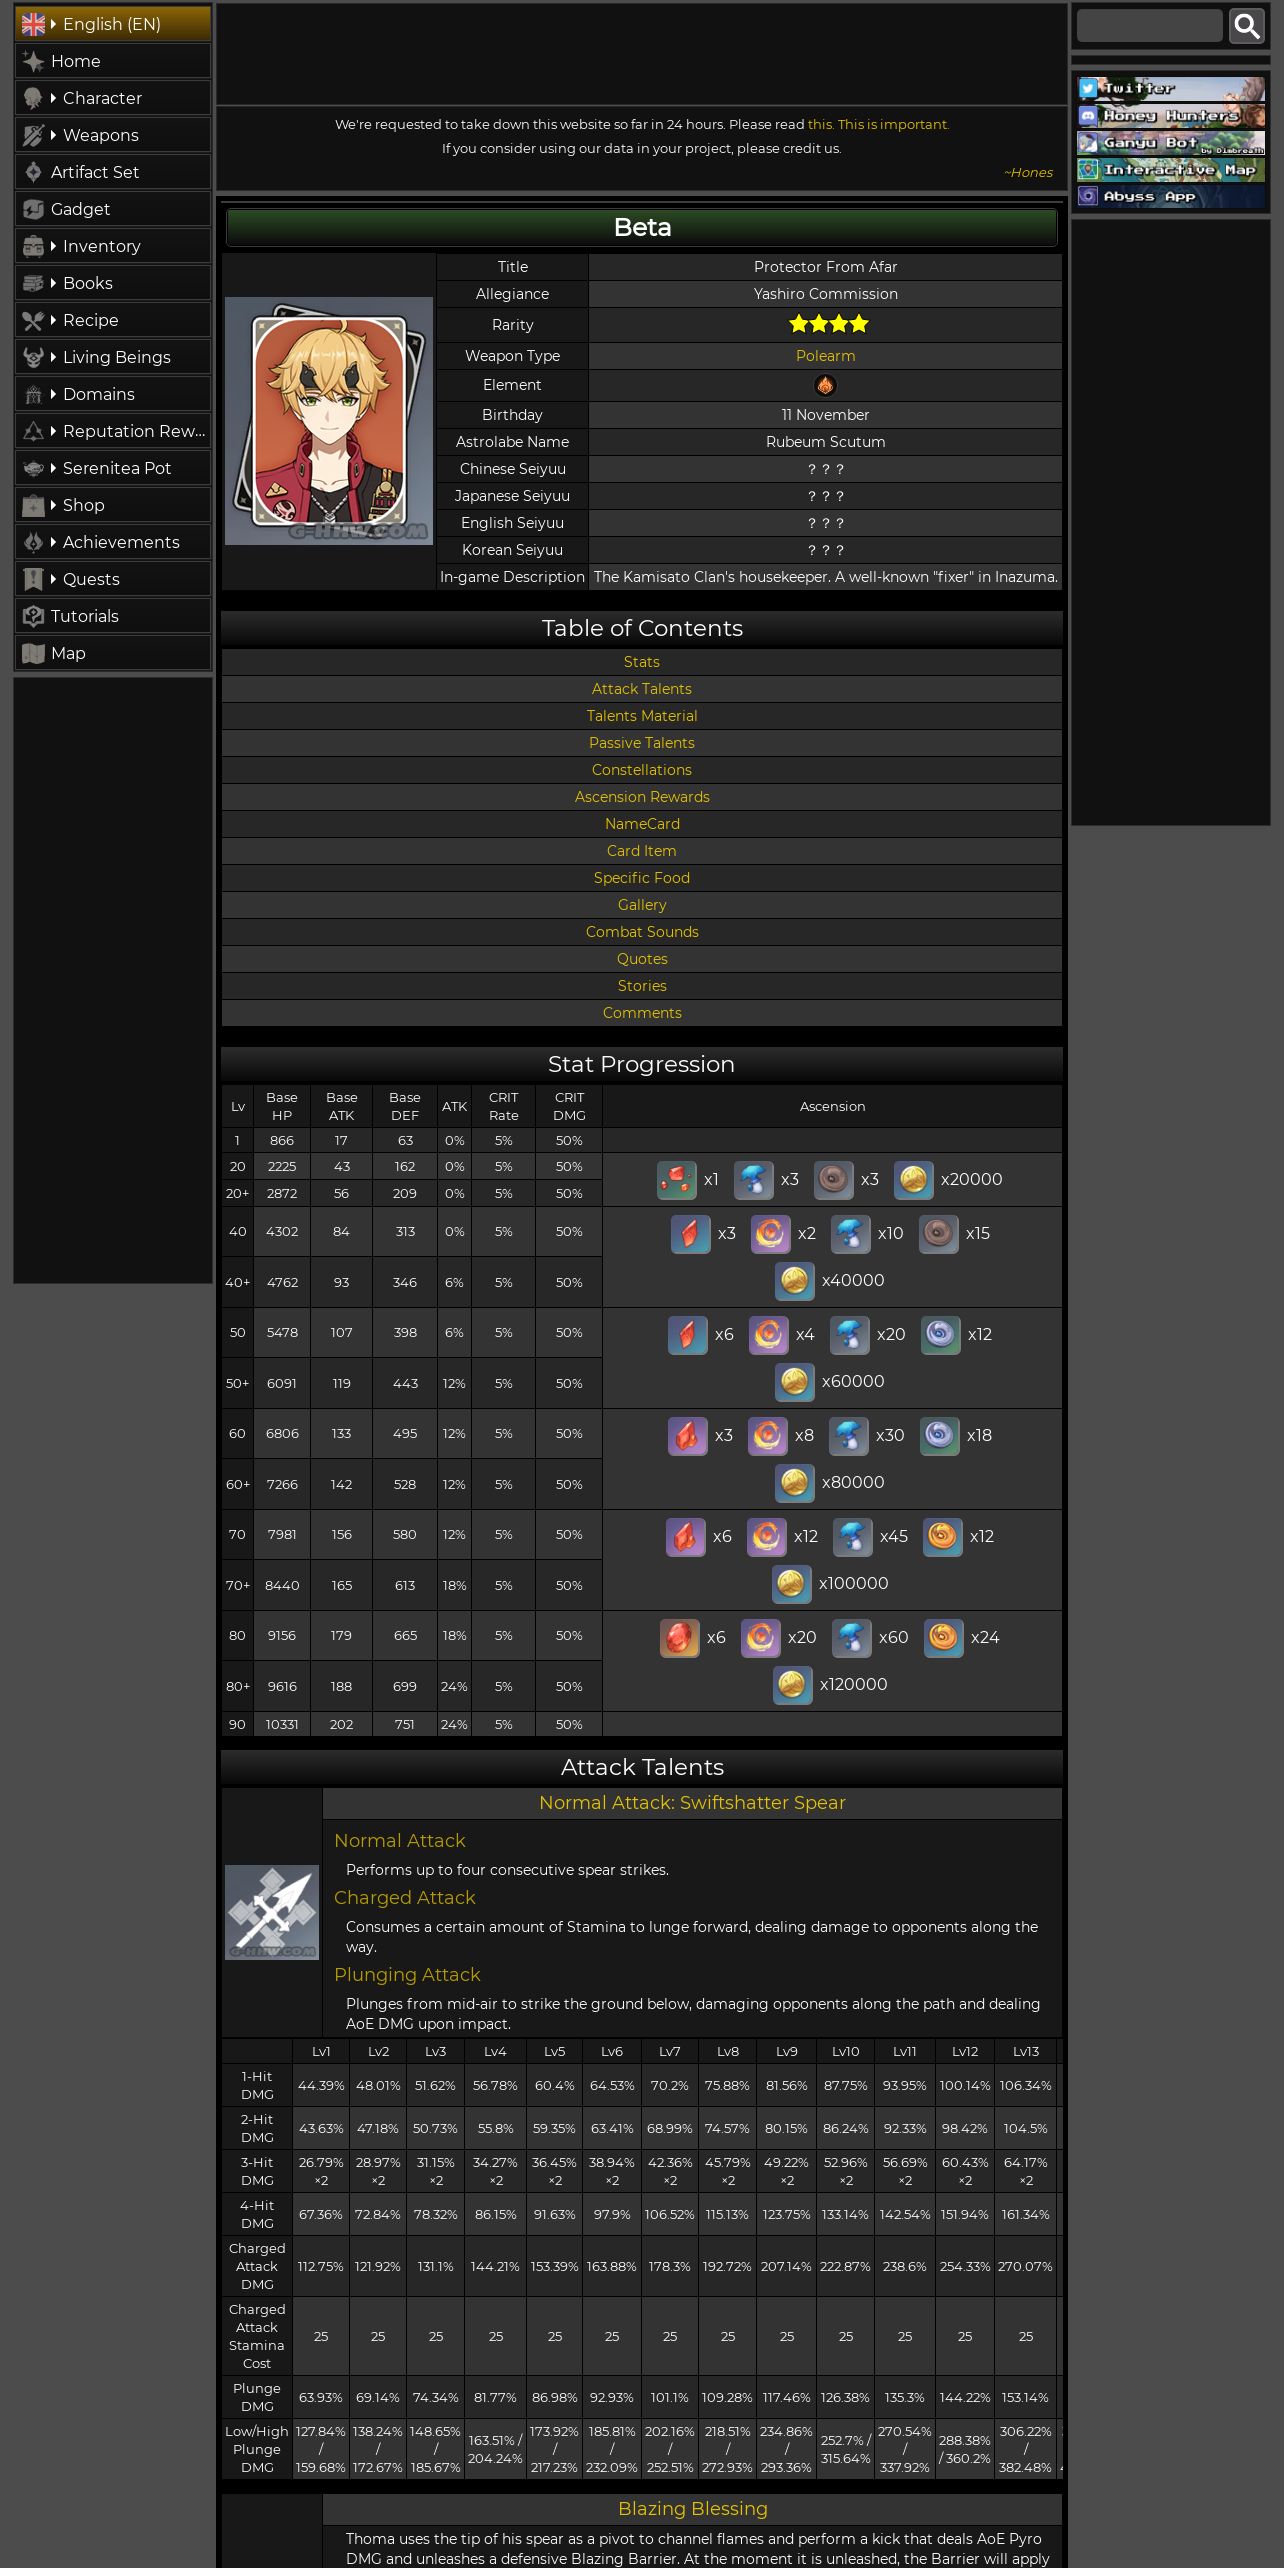The height and width of the screenshot is (2568, 1284).
Task: Click the Level 40 fragment x3 icon
Action: [x=691, y=1234]
